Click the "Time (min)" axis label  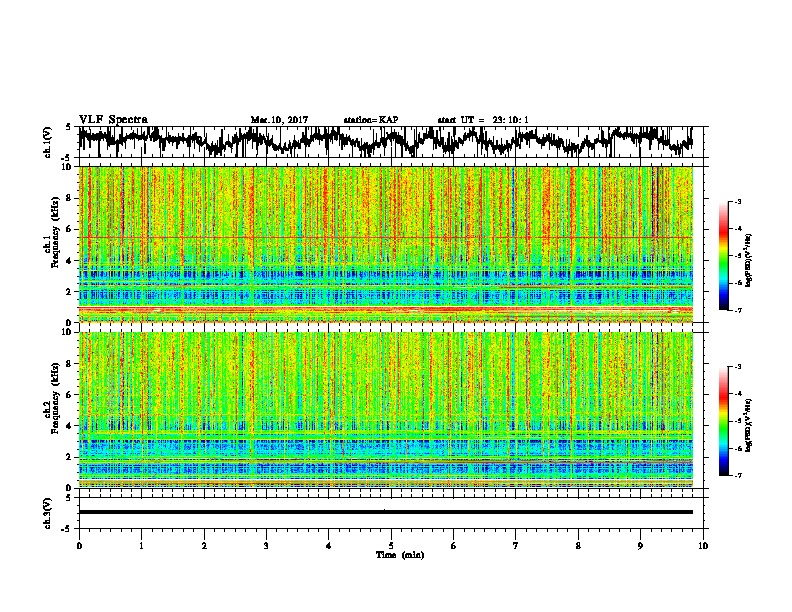pos(400,555)
